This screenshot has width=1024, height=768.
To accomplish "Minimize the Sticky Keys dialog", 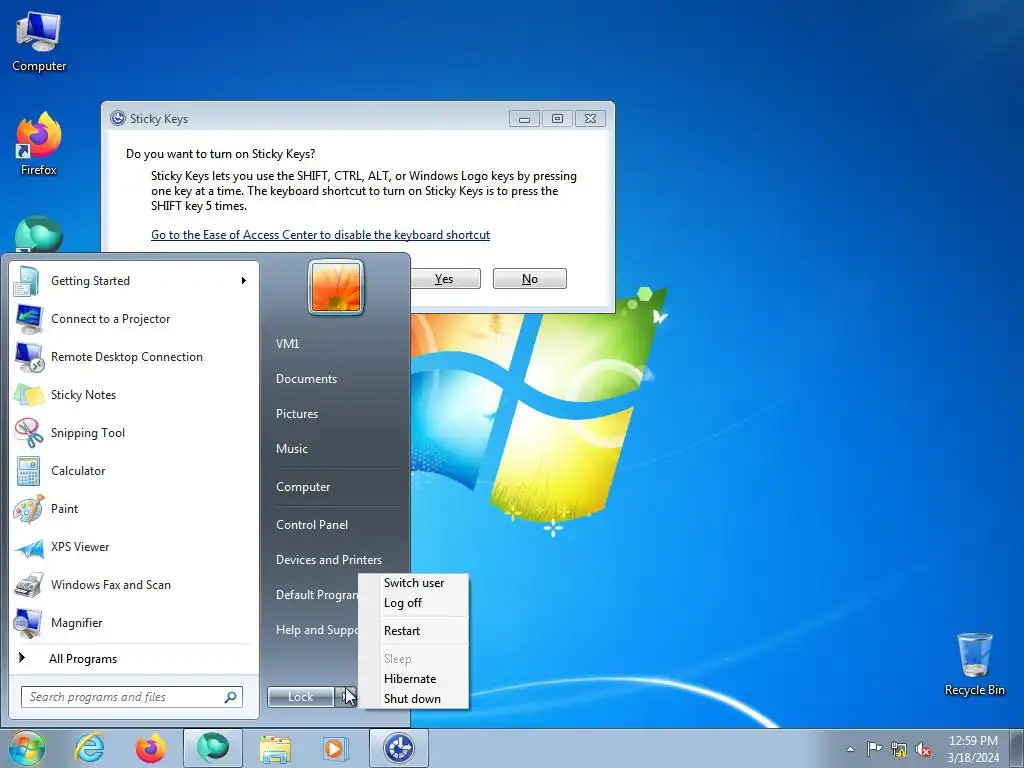I will (524, 119).
